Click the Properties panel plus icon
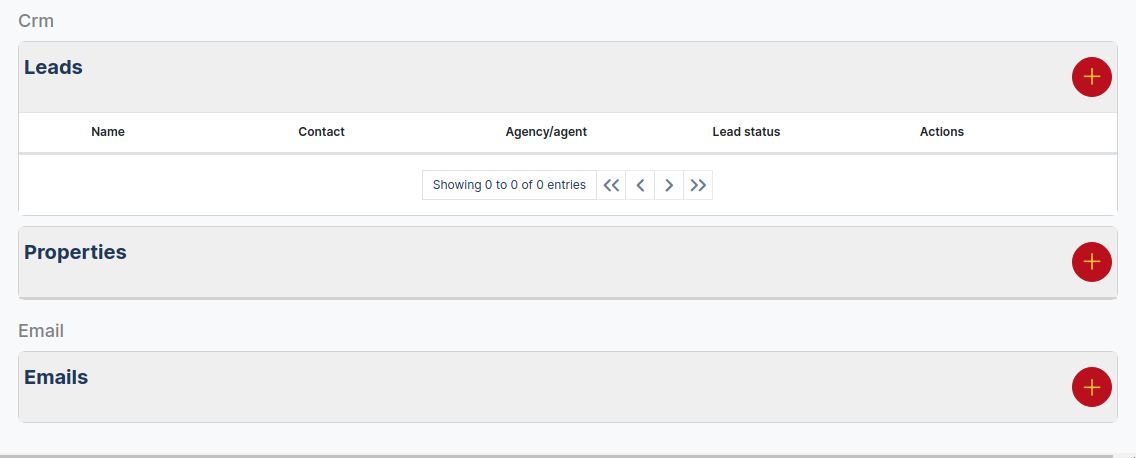The image size is (1136, 458). click(1091, 262)
